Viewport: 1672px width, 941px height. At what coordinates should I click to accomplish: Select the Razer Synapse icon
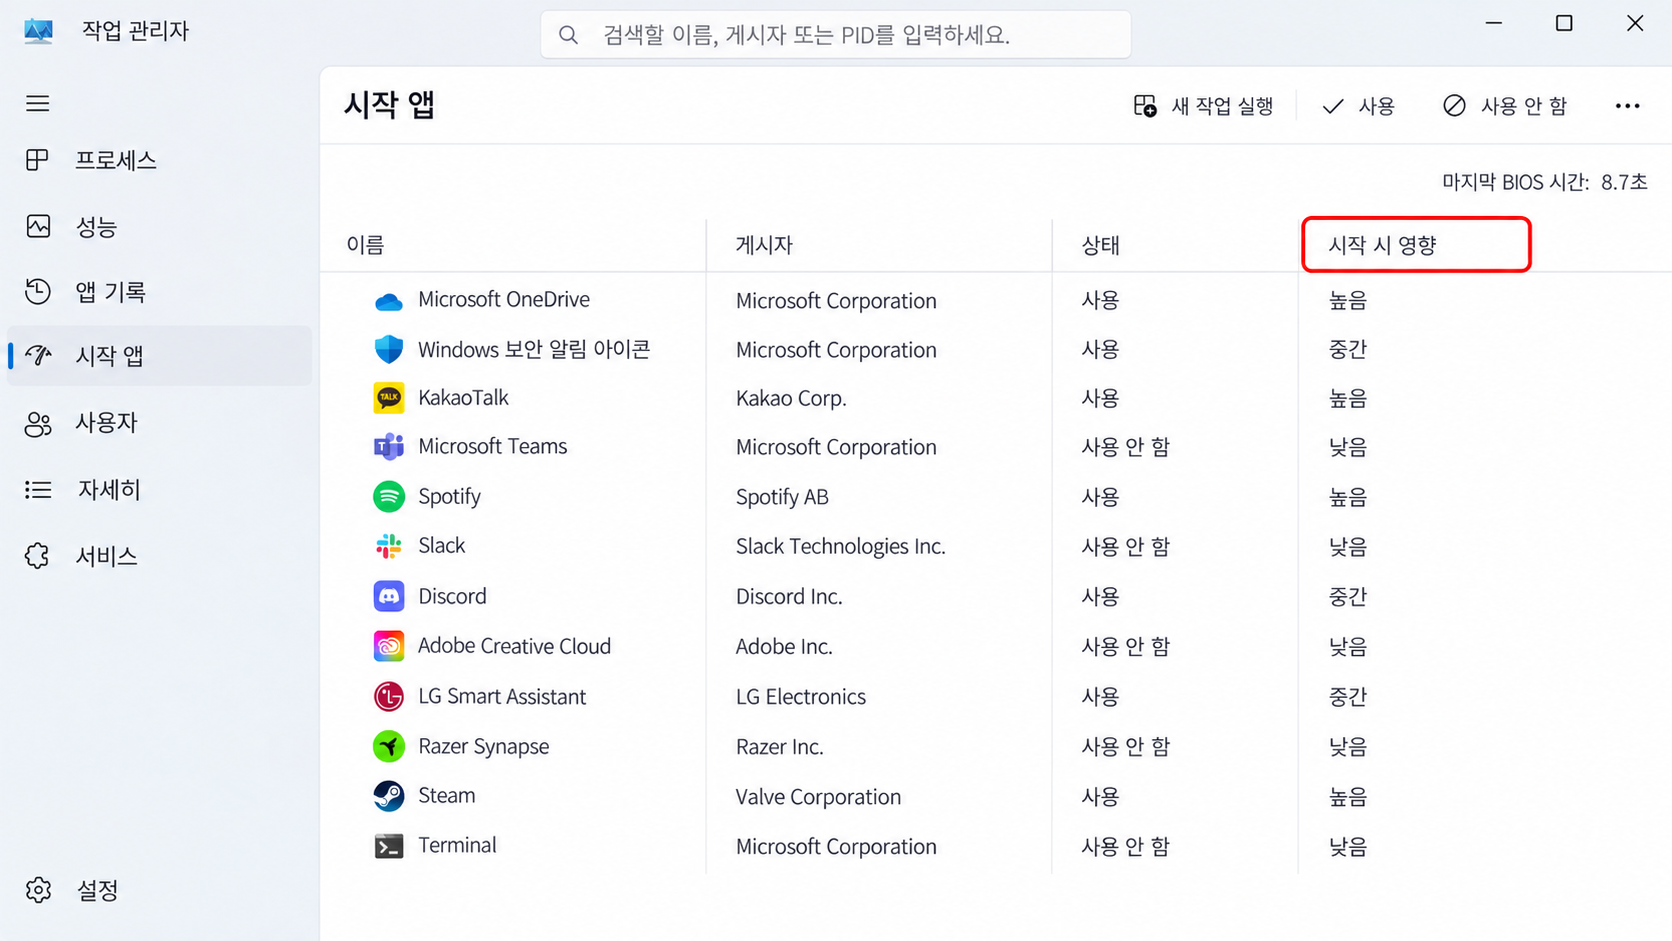click(x=389, y=746)
